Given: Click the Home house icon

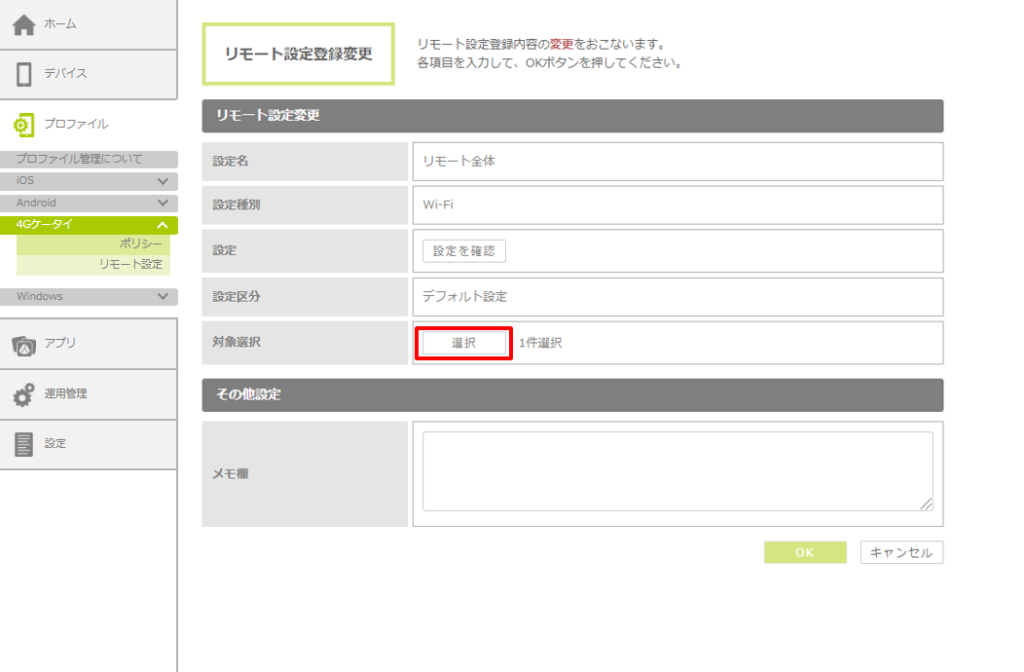Looking at the screenshot, I should pos(24,24).
